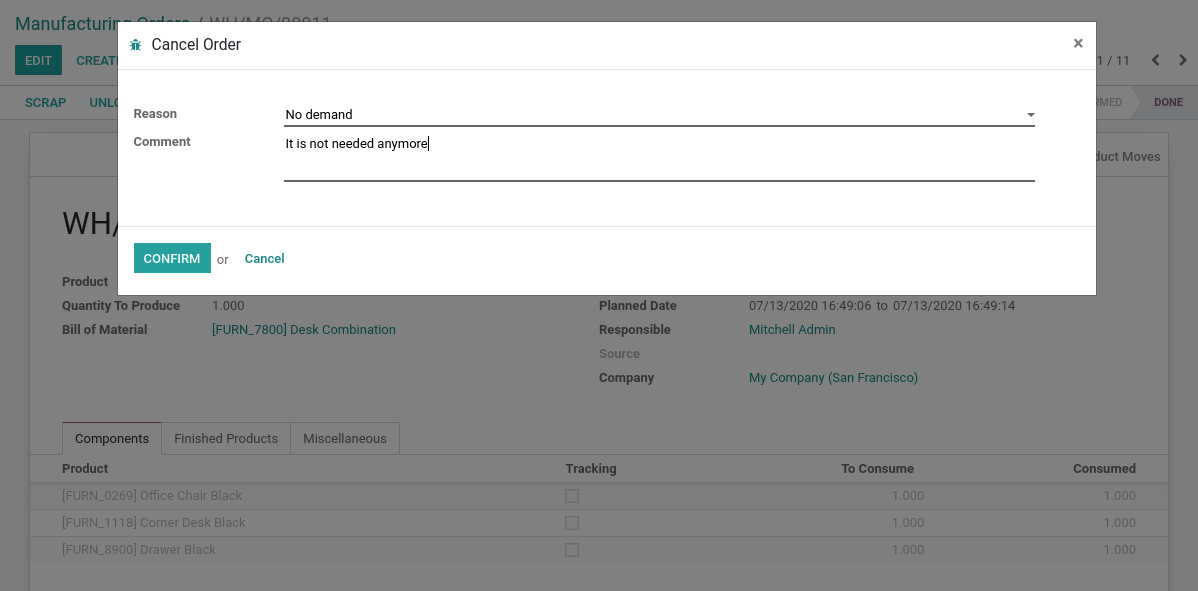Open the Miscellaneous tab
Image resolution: width=1198 pixels, height=591 pixels.
(x=345, y=439)
